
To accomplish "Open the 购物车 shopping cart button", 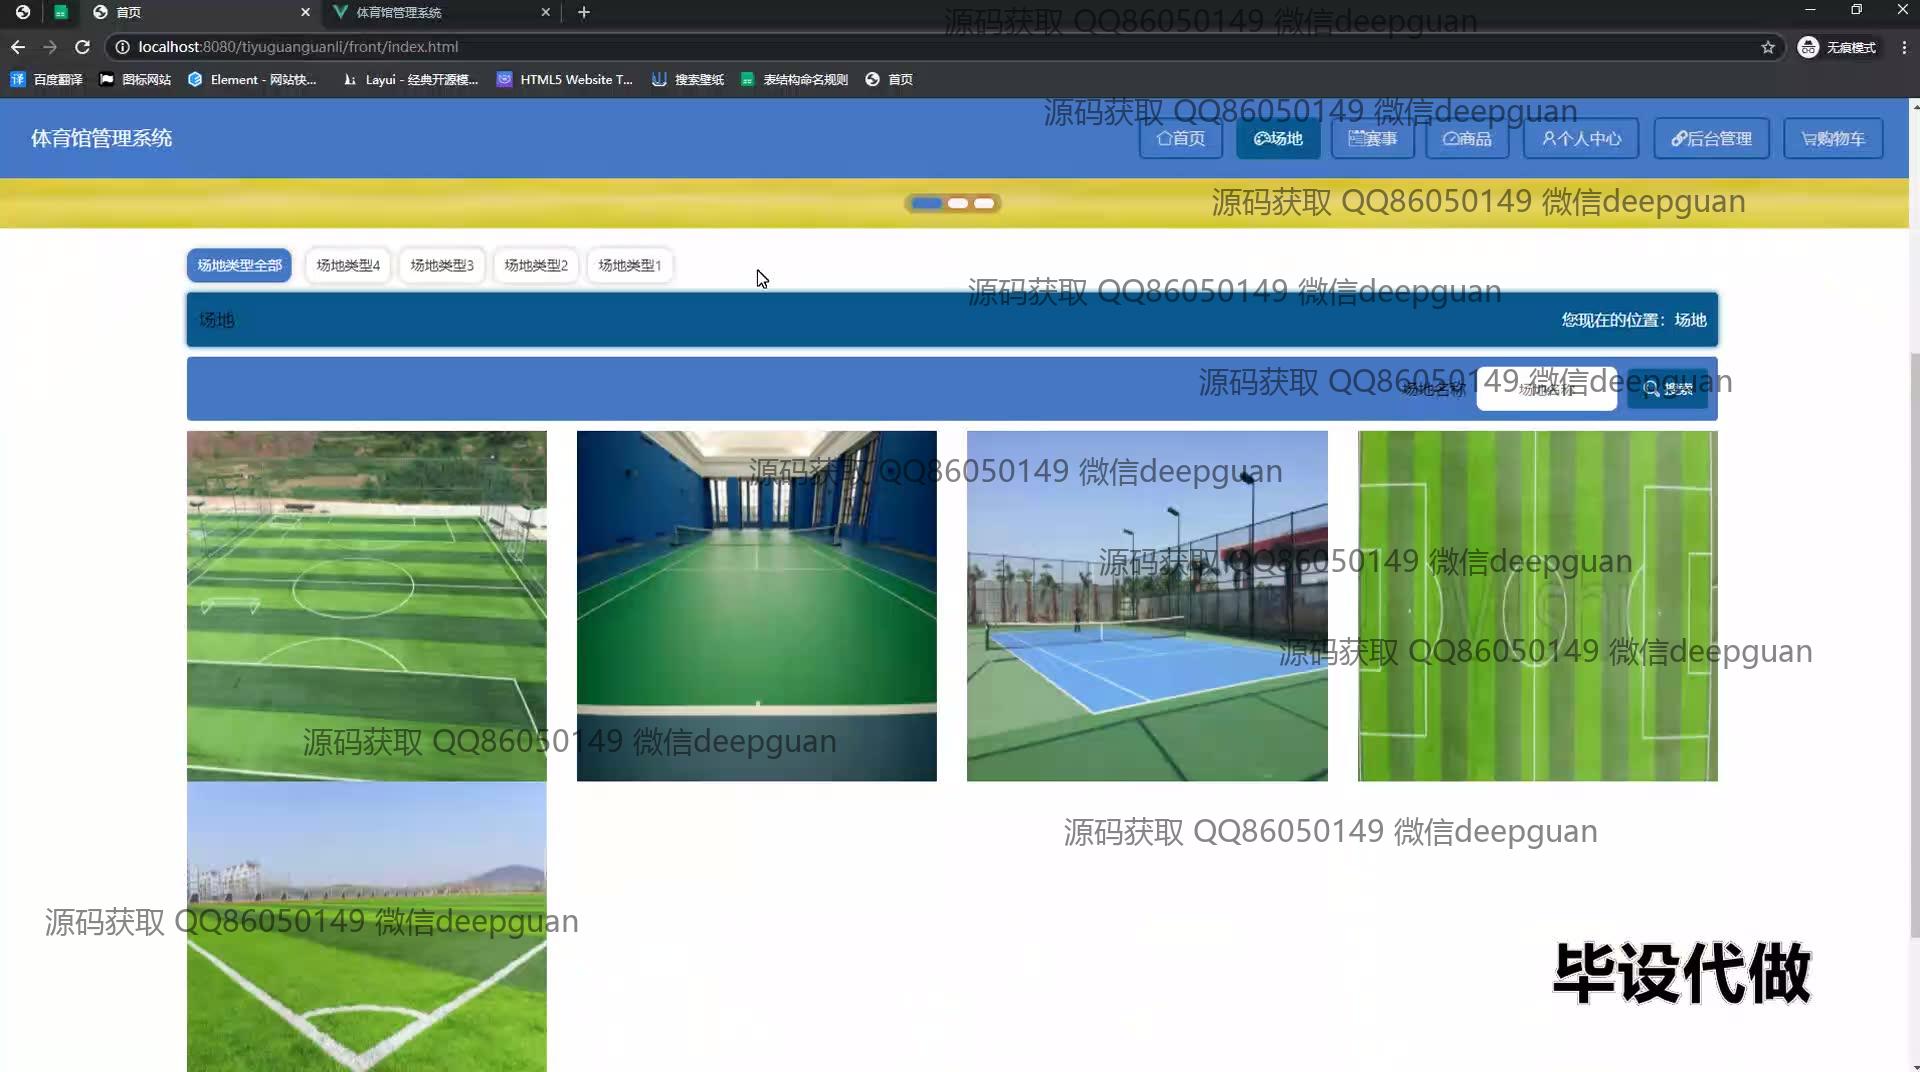I will [x=1833, y=138].
